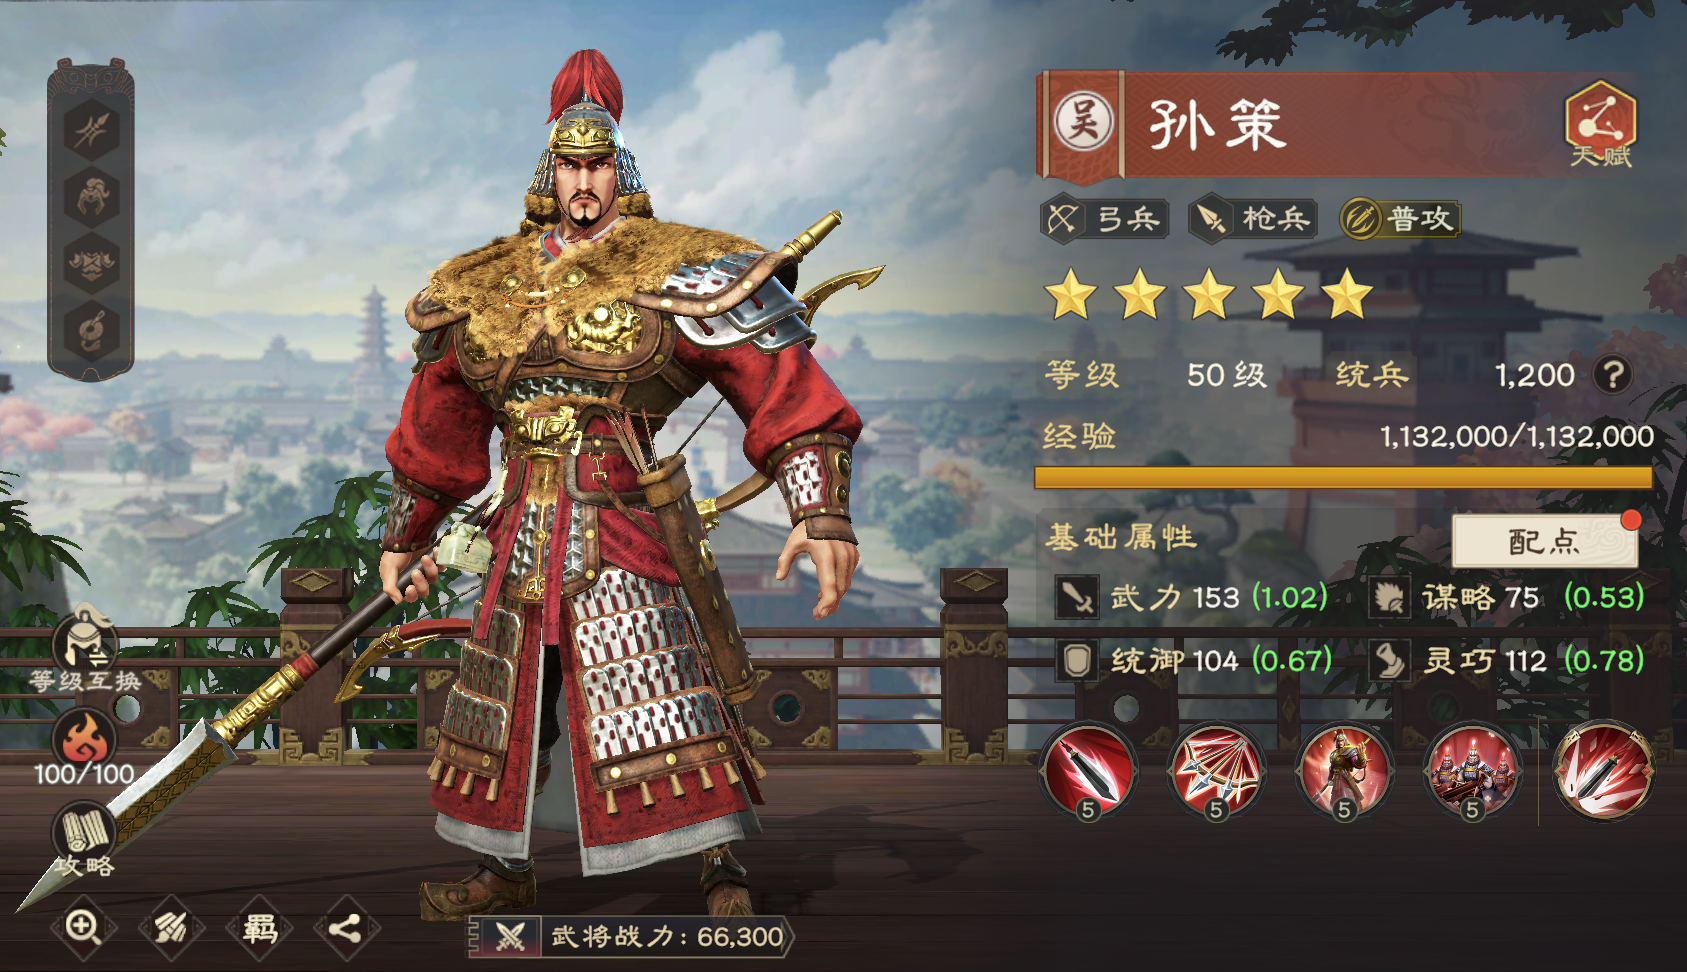Click the experience progress bar
The image size is (1687, 972).
click(1343, 477)
